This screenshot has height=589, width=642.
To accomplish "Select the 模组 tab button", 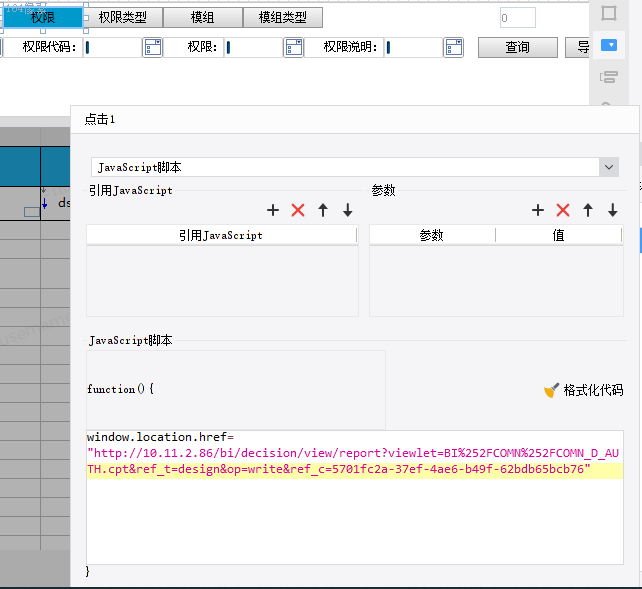I will pyautogui.click(x=202, y=18).
